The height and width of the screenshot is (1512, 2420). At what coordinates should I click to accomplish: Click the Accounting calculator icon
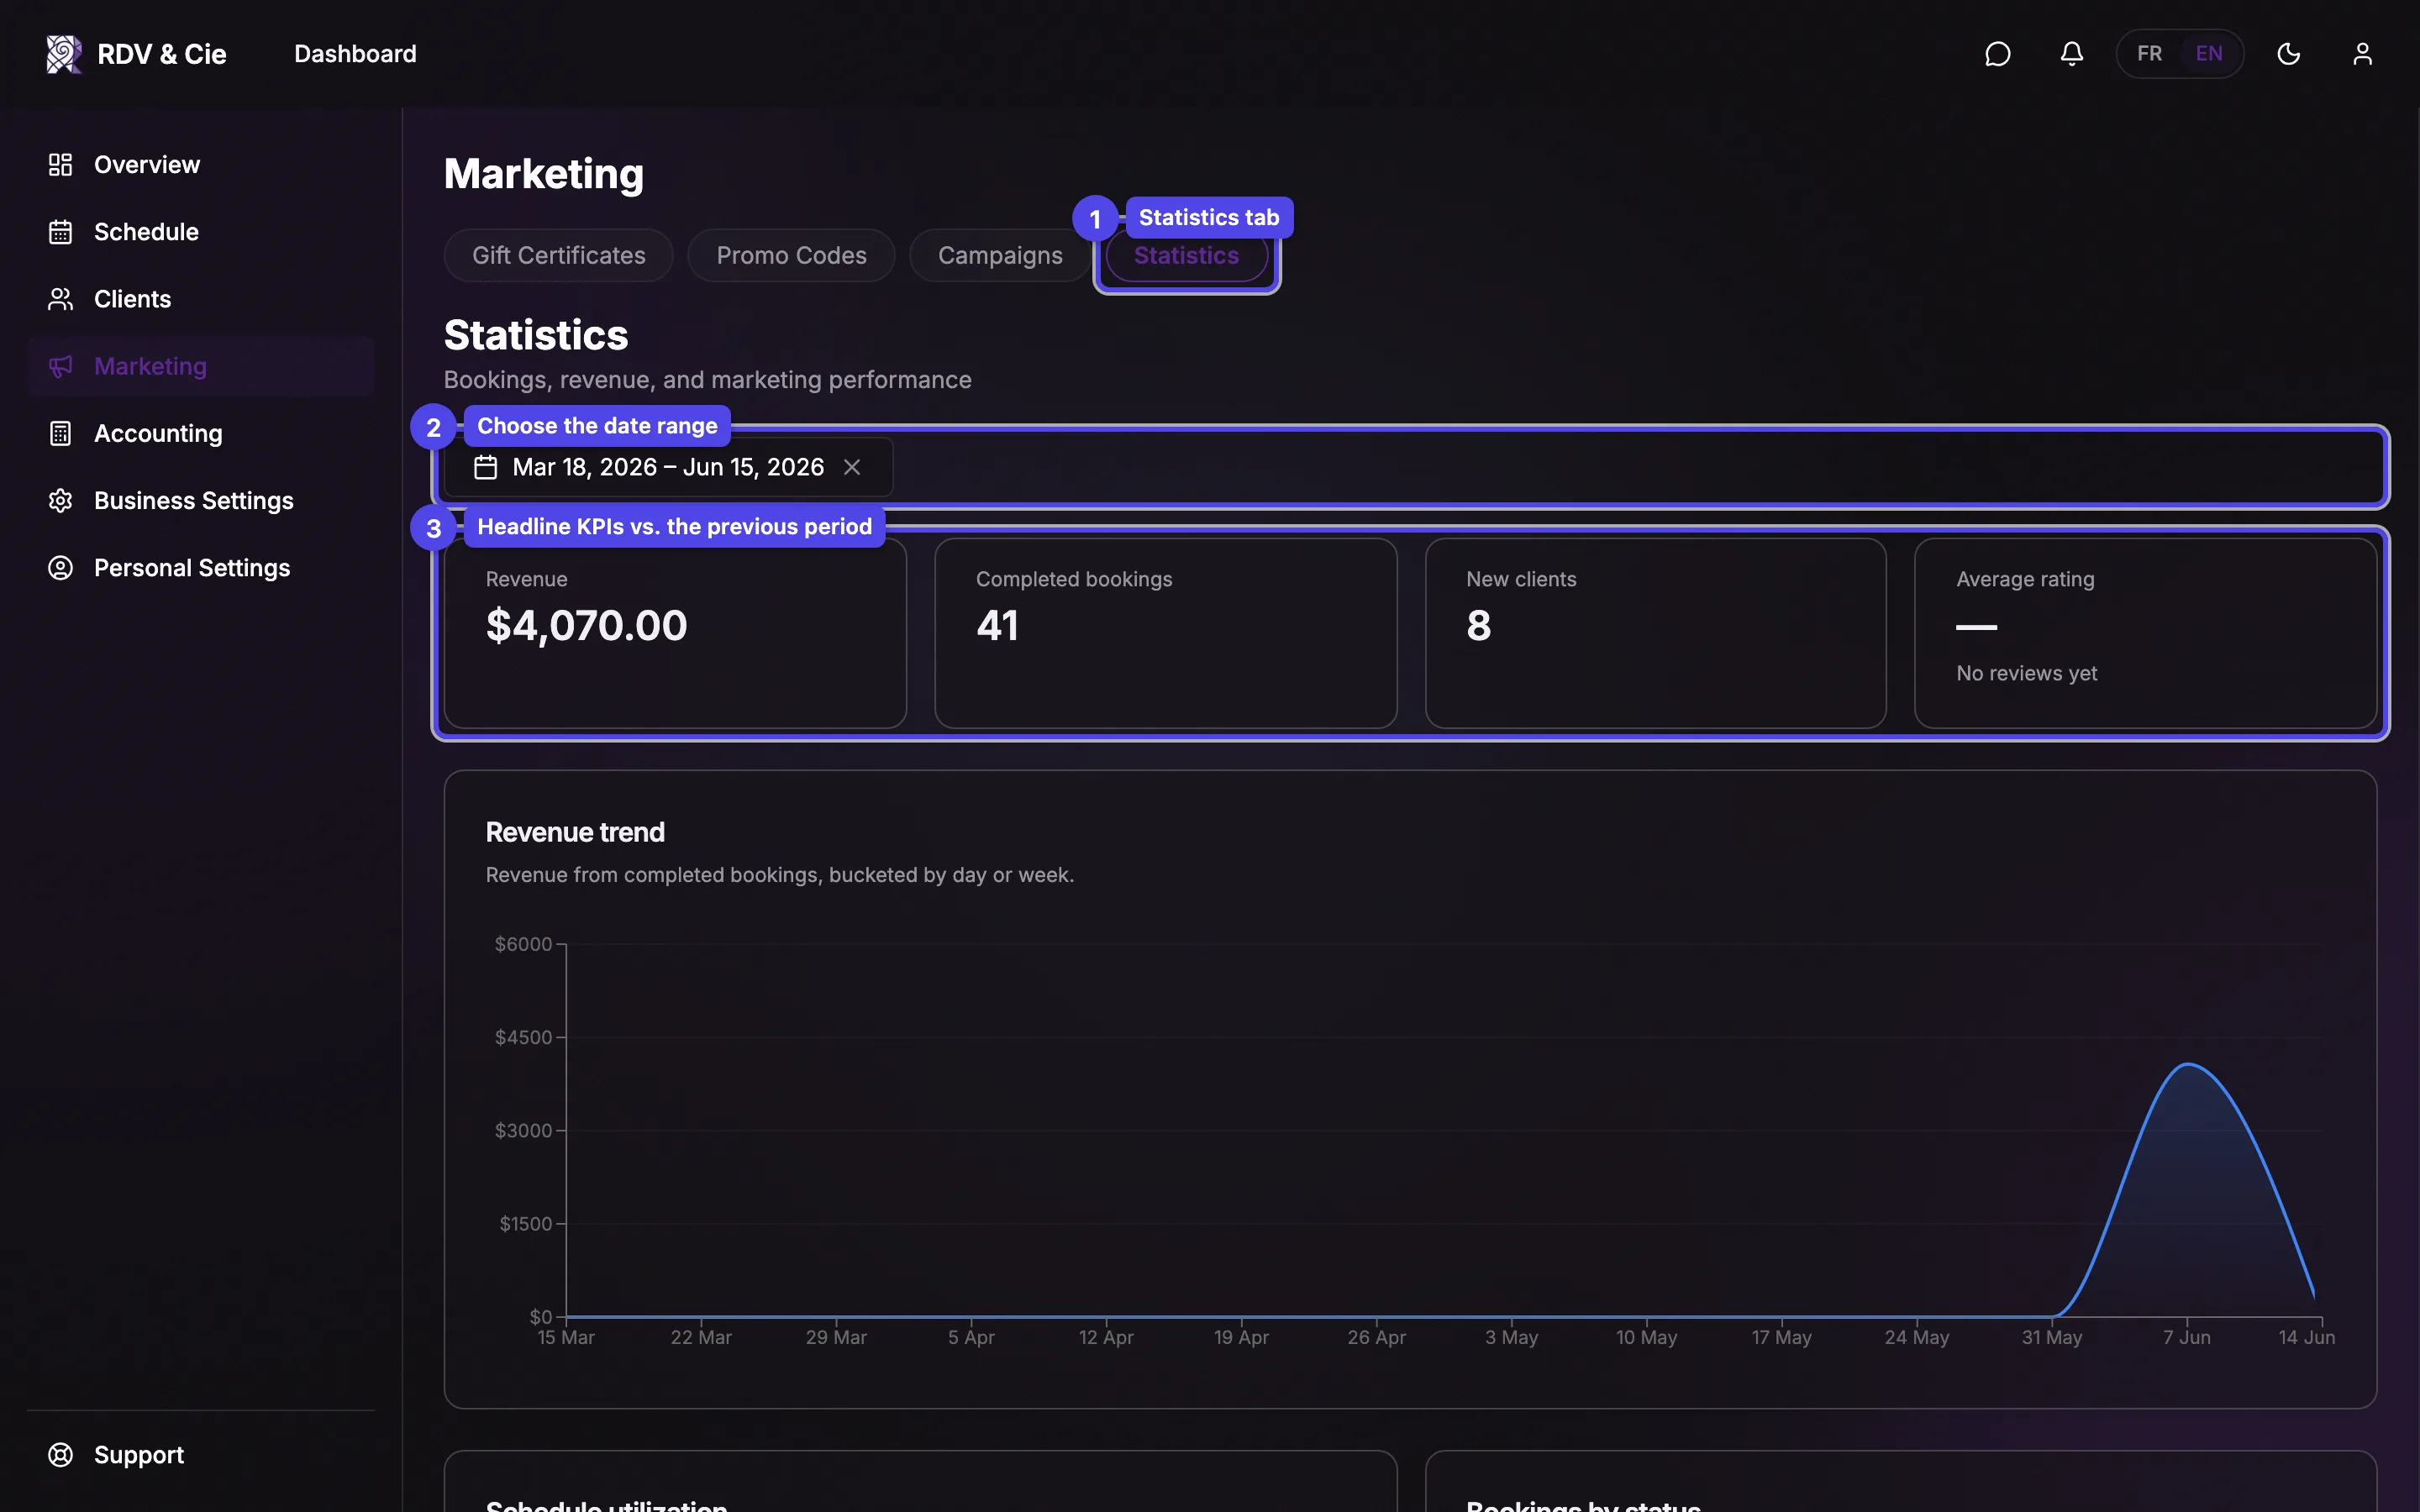pyautogui.click(x=61, y=433)
